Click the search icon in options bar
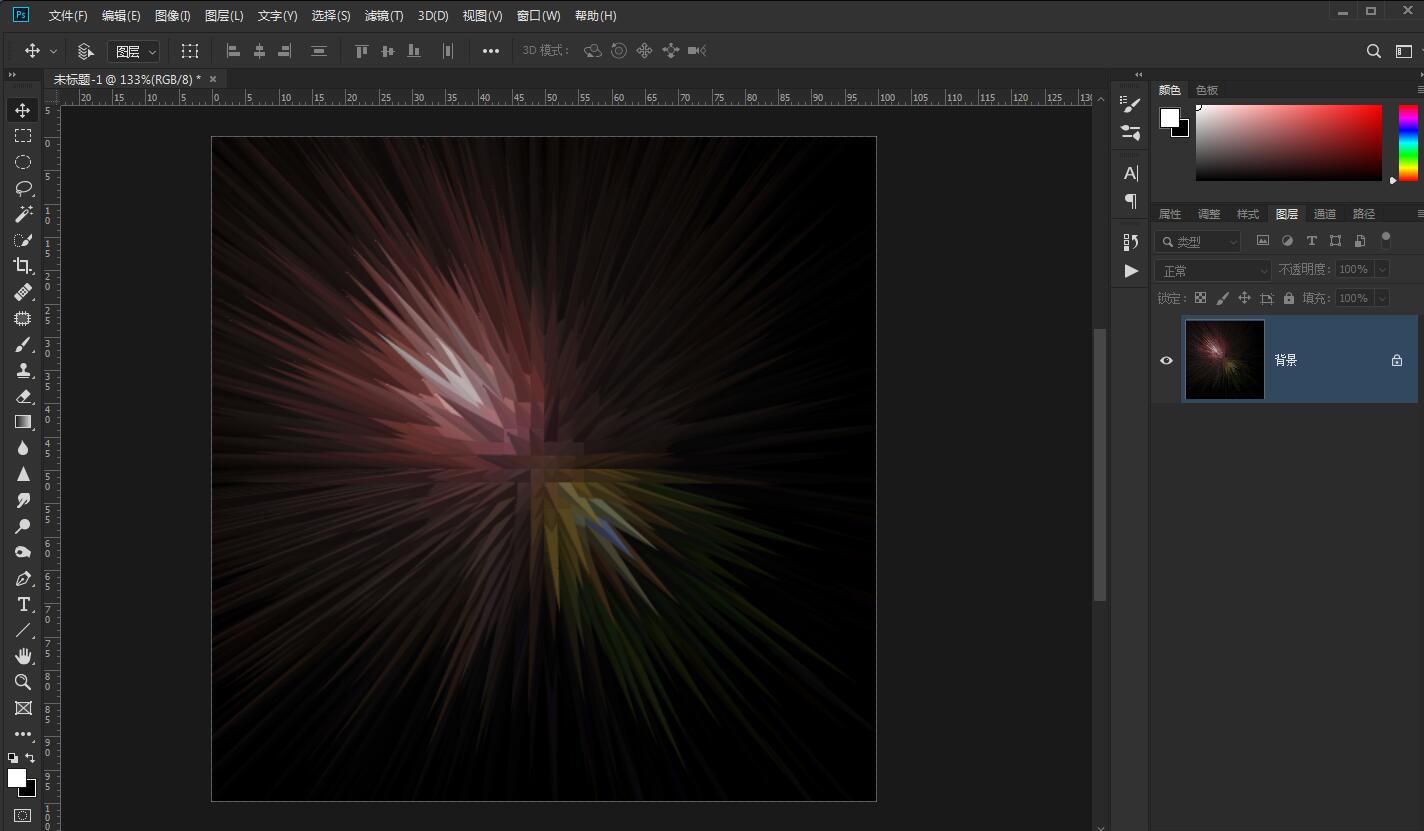Image resolution: width=1424 pixels, height=831 pixels. pyautogui.click(x=1374, y=51)
